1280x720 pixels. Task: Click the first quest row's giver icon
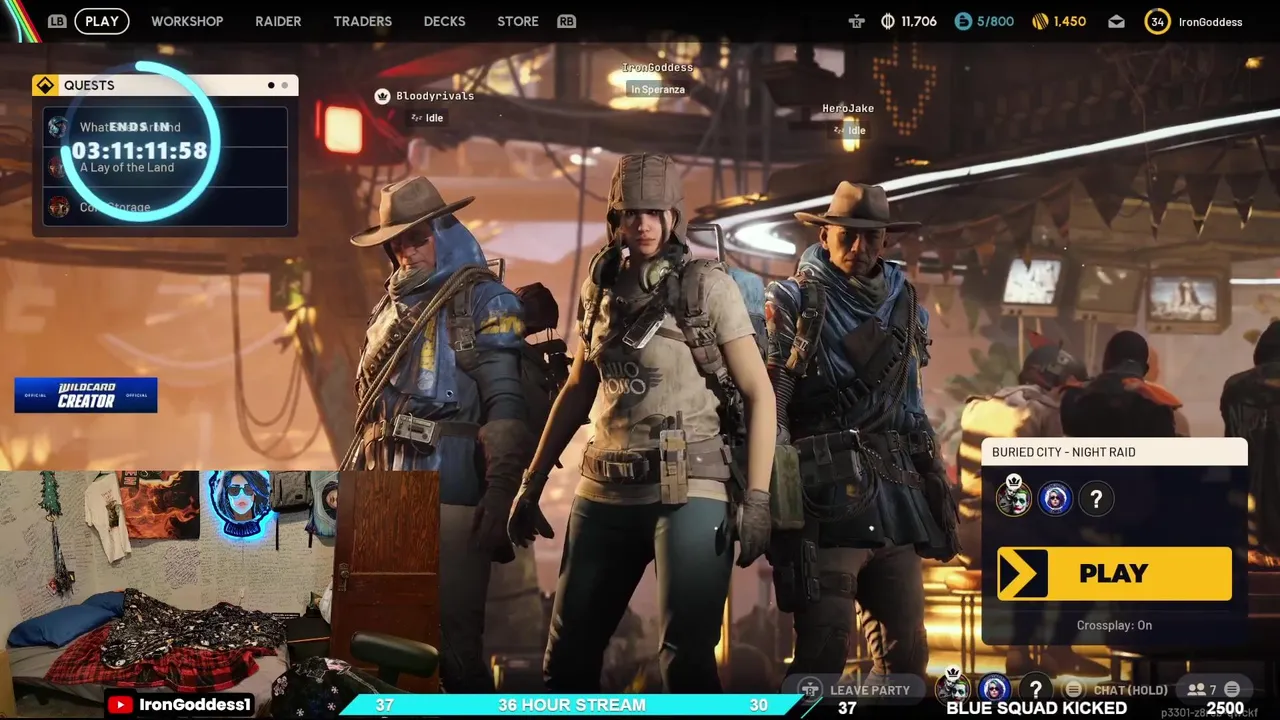point(59,127)
